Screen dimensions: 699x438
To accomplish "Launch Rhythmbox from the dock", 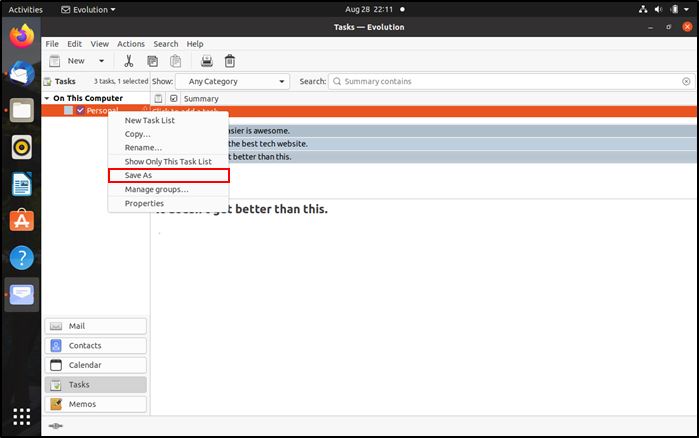I will click(x=21, y=147).
